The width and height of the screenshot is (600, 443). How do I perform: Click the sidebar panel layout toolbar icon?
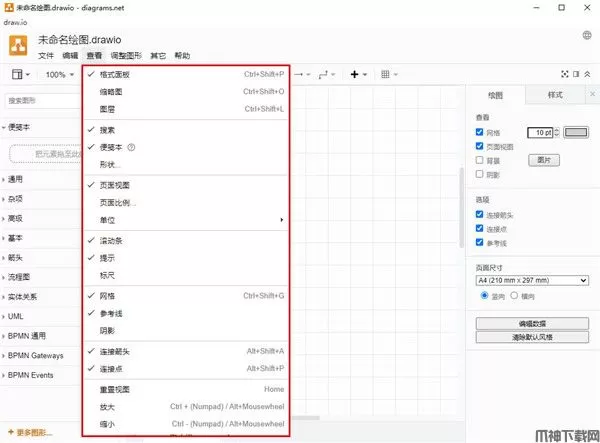(x=20, y=75)
